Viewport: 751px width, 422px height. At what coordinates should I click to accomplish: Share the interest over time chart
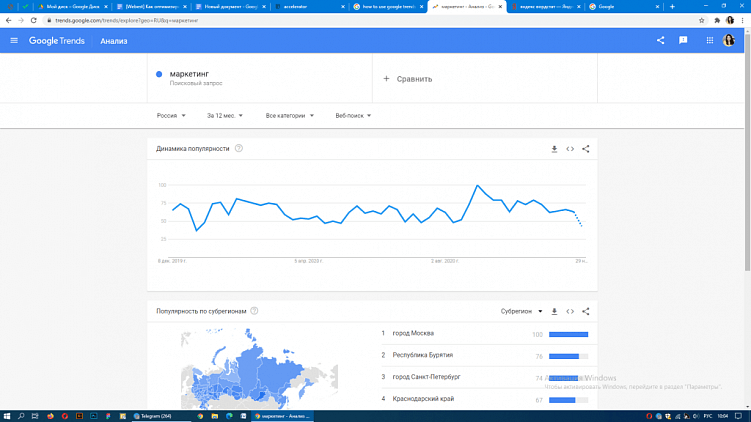(586, 149)
